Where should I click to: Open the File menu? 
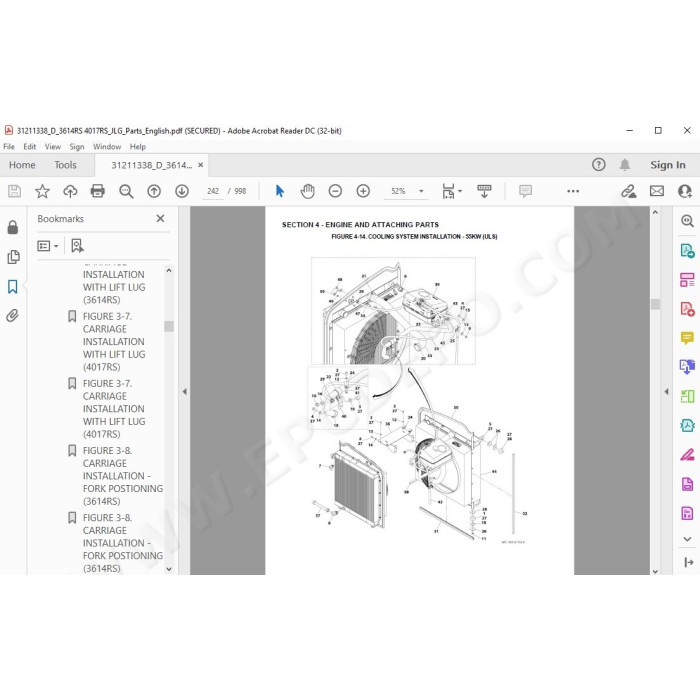[9, 146]
